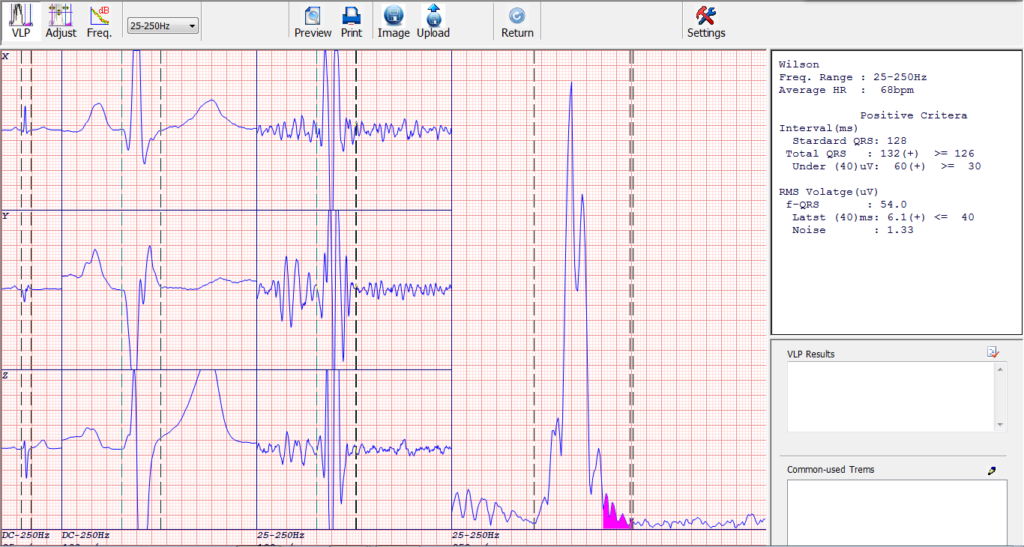Switch to Freq. spectrum view
The width and height of the screenshot is (1024, 547).
pyautogui.click(x=99, y=21)
